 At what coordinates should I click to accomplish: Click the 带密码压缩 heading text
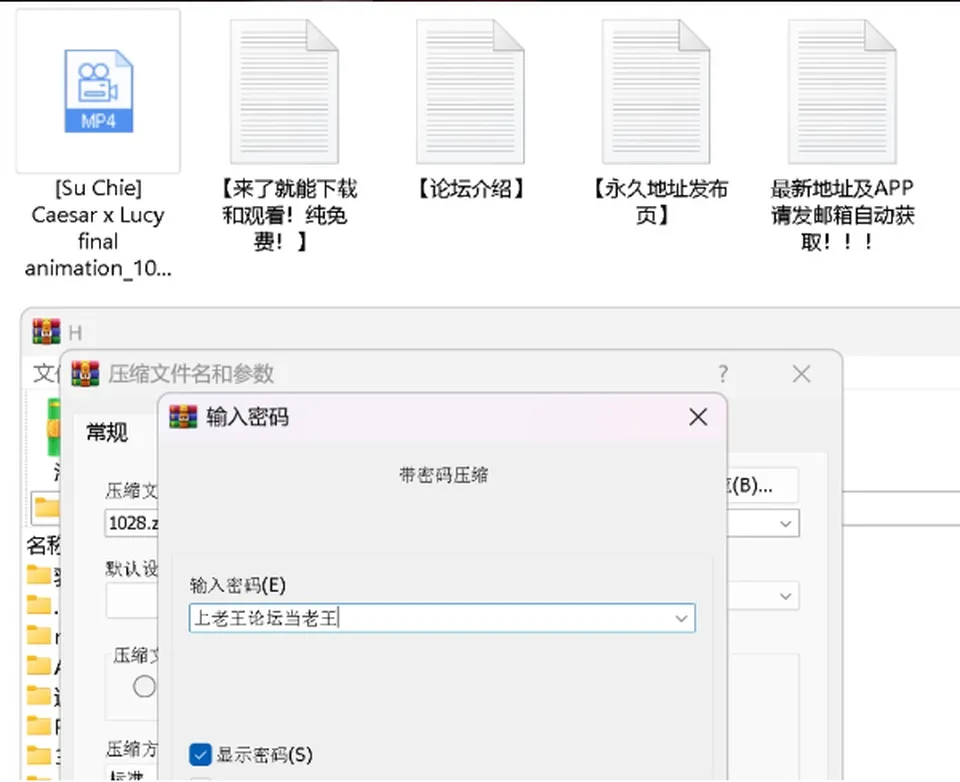point(443,475)
